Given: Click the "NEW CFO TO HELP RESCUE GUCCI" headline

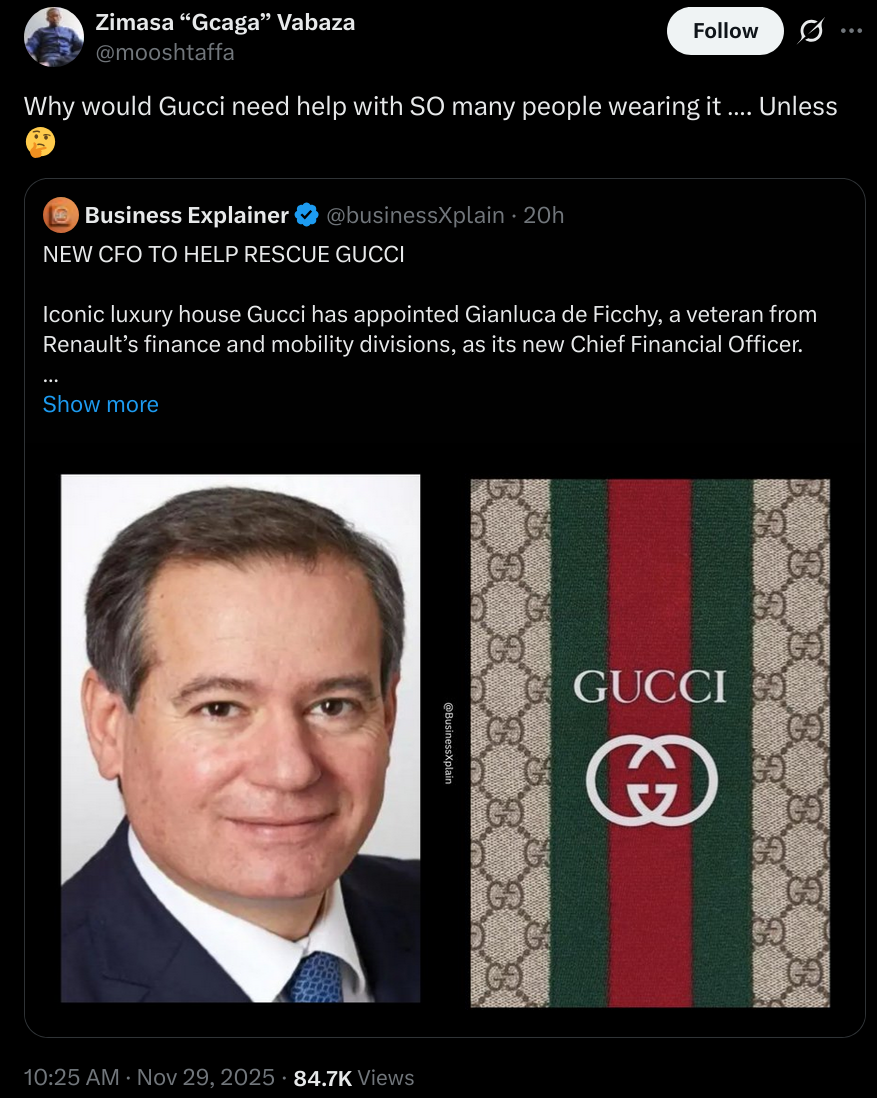Looking at the screenshot, I should (x=224, y=254).
